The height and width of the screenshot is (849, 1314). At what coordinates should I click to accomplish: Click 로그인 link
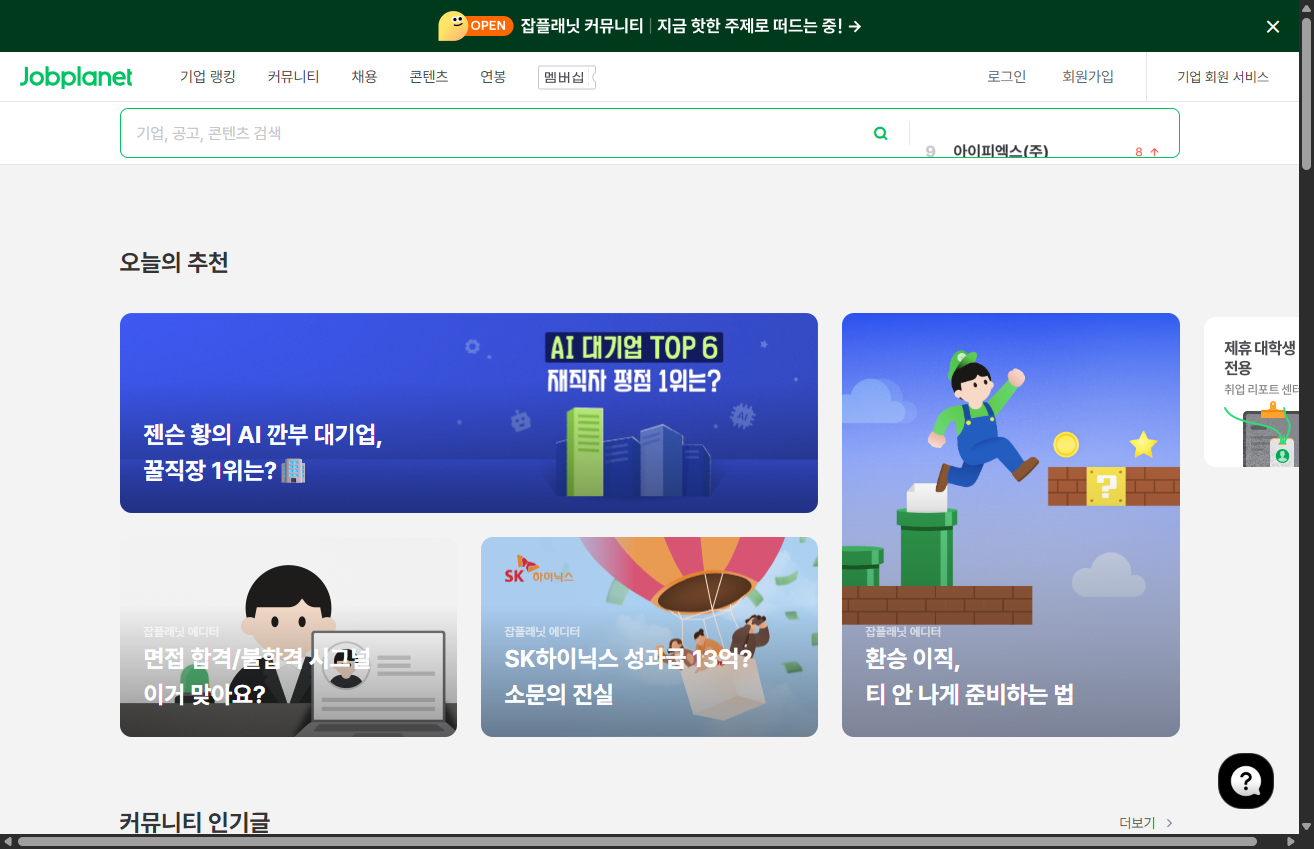click(1006, 77)
